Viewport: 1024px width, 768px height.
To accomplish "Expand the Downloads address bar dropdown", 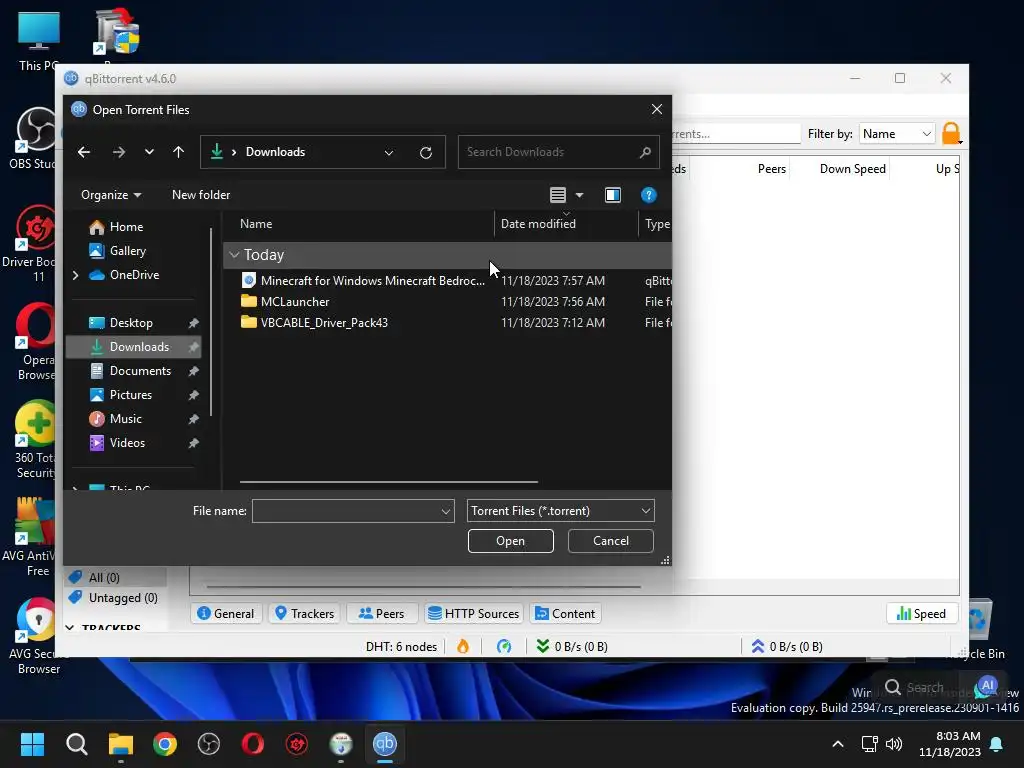I will click(x=389, y=153).
